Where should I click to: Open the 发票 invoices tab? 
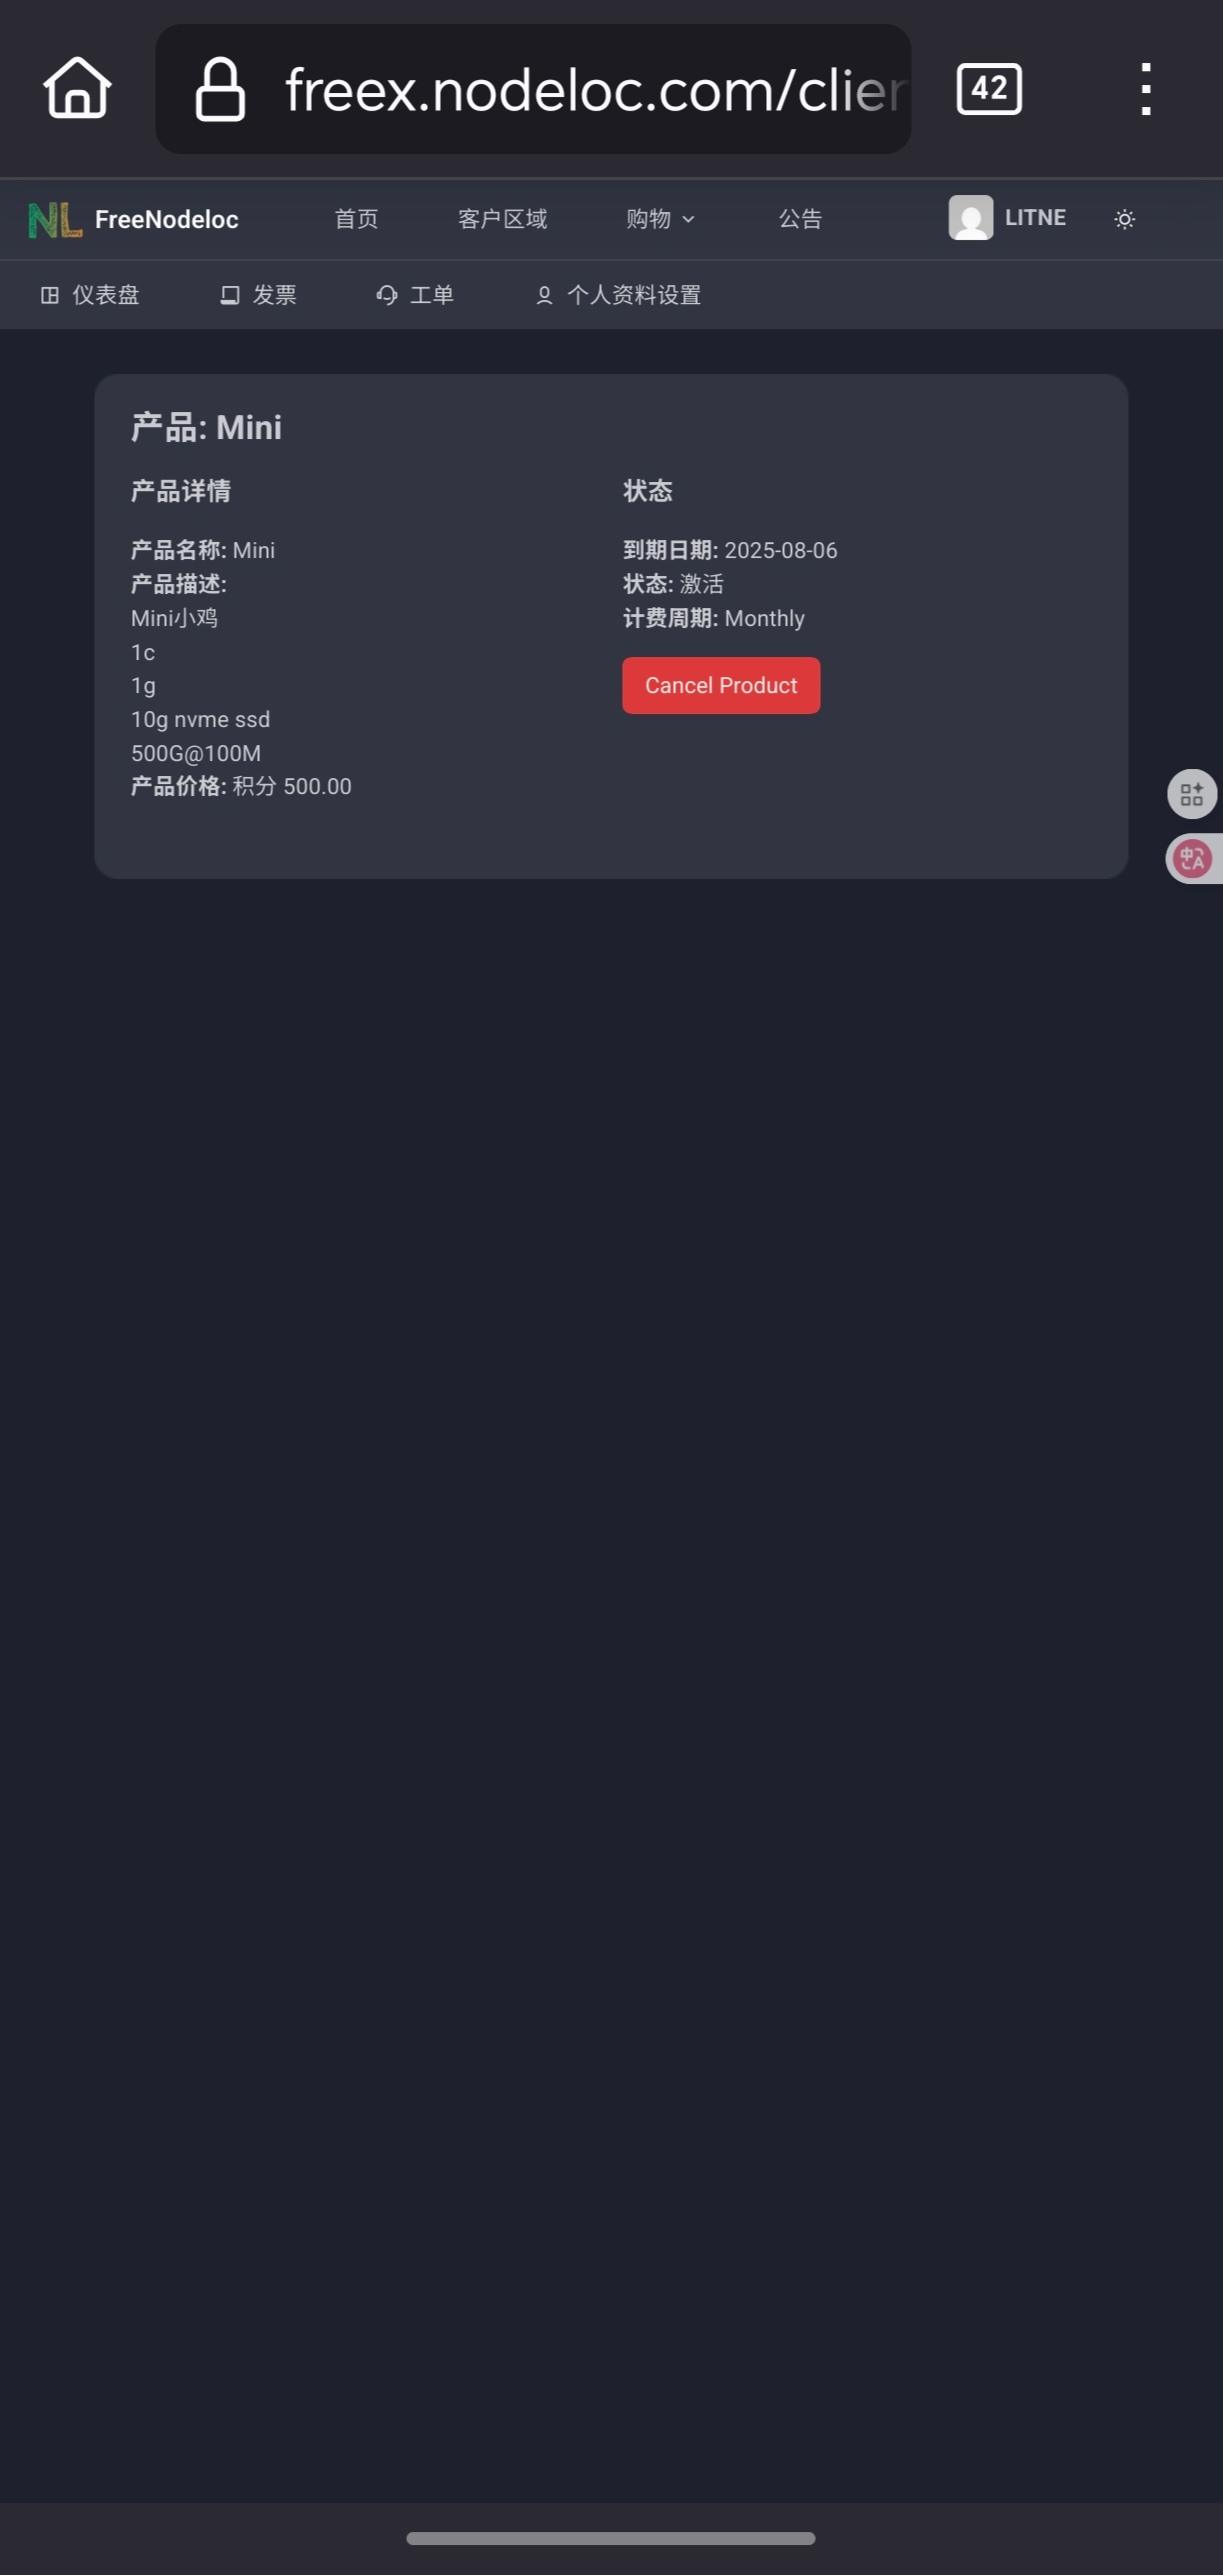[258, 295]
